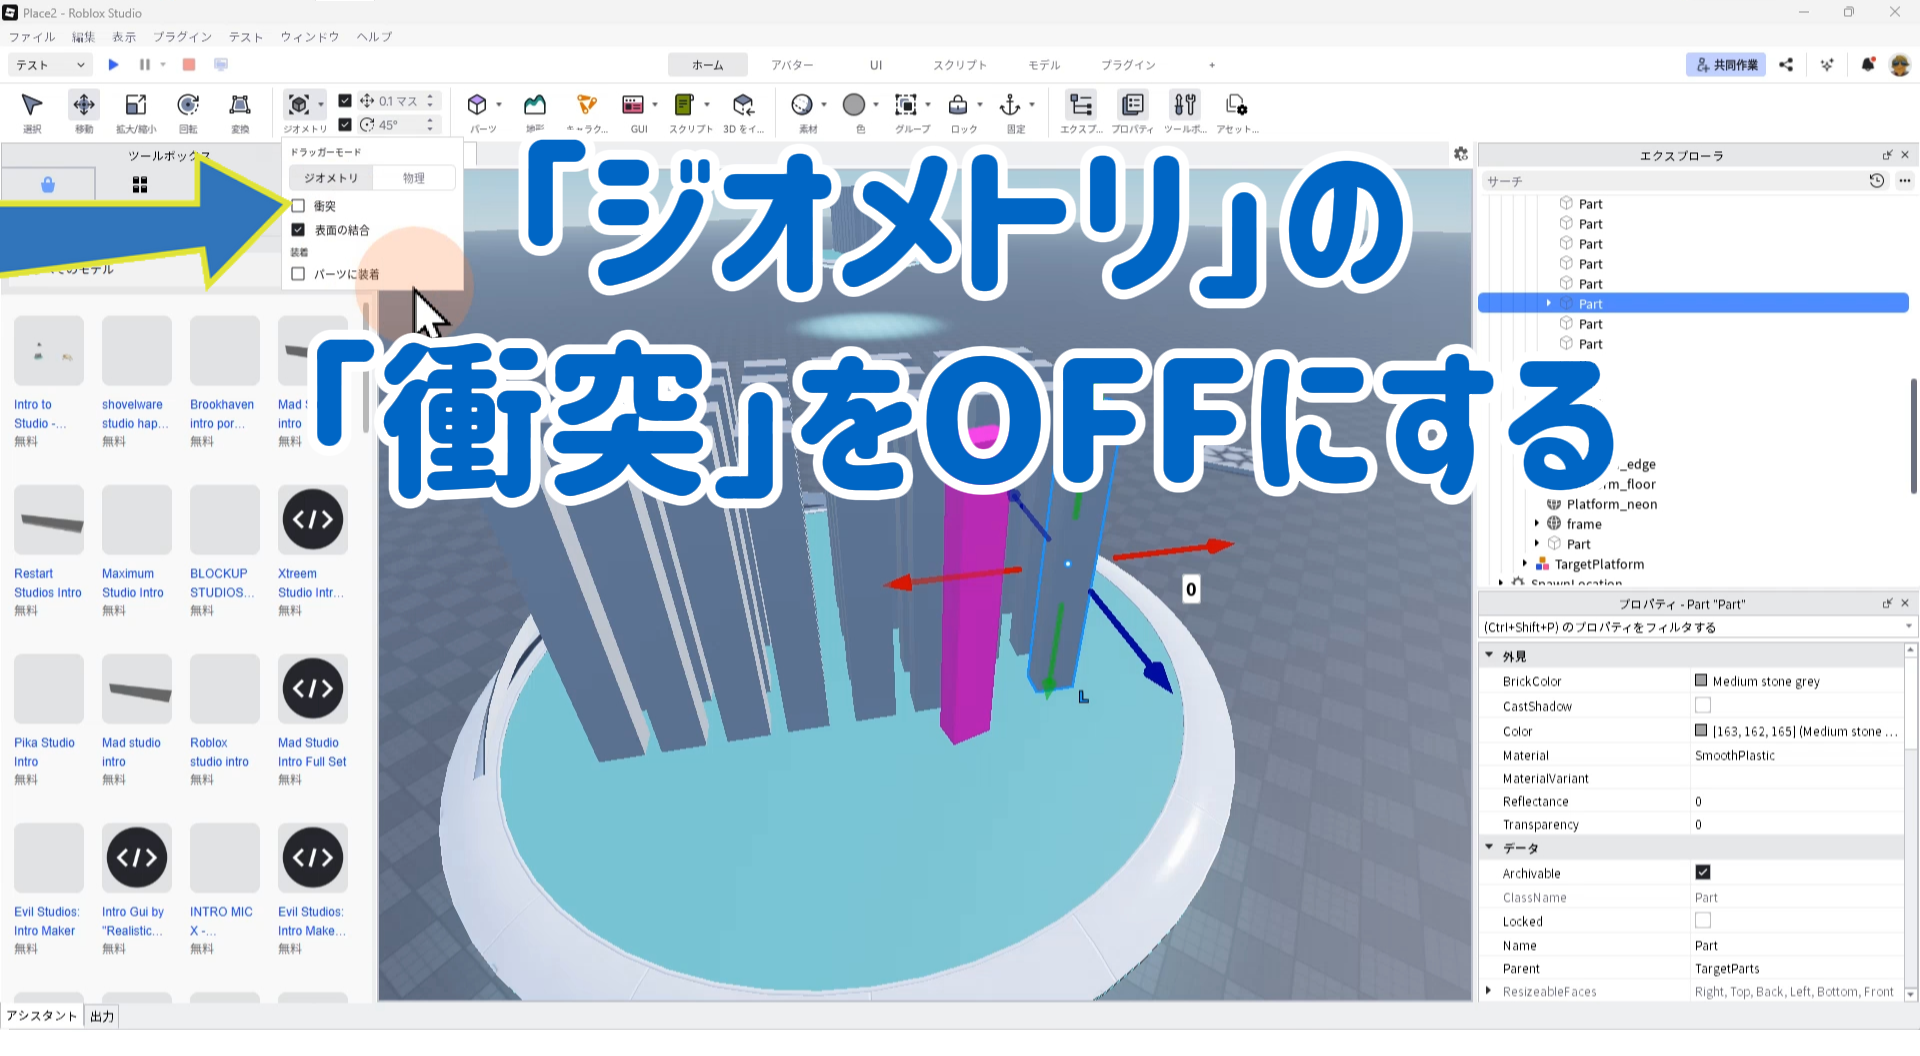Open the テスト mode dropdown
This screenshot has width=1920, height=1056.
[51, 65]
